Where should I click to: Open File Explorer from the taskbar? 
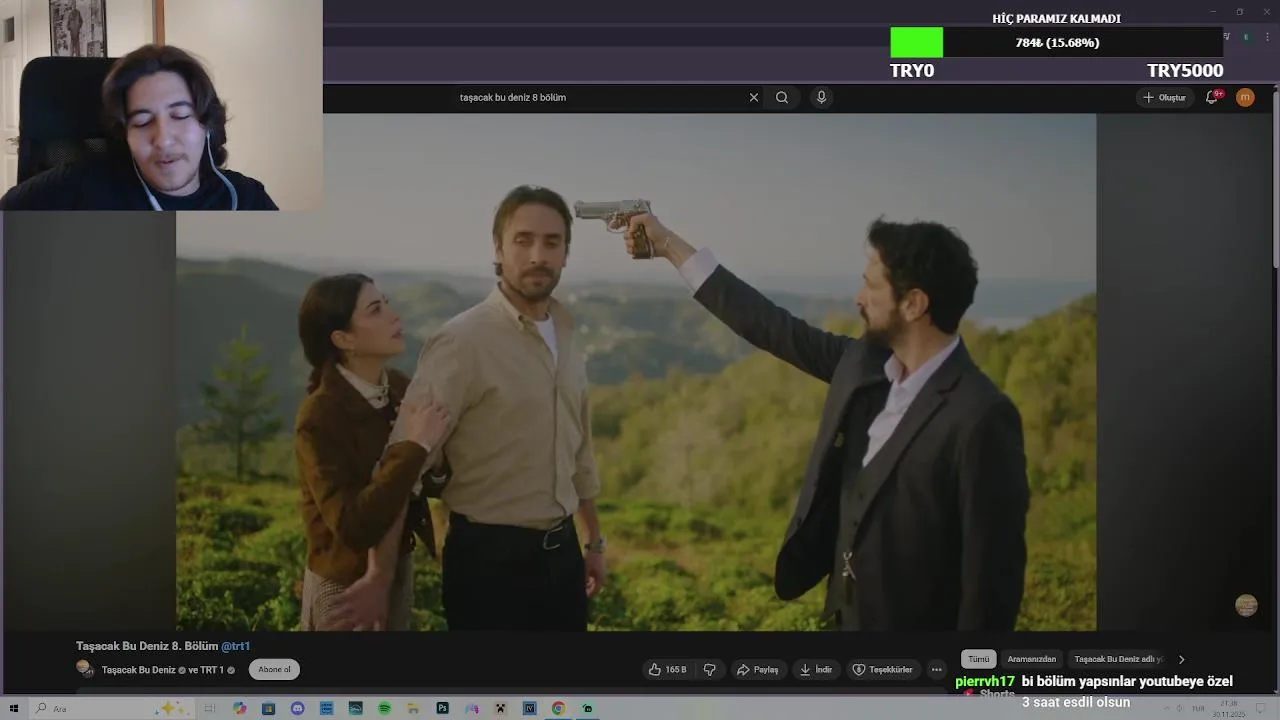[413, 708]
